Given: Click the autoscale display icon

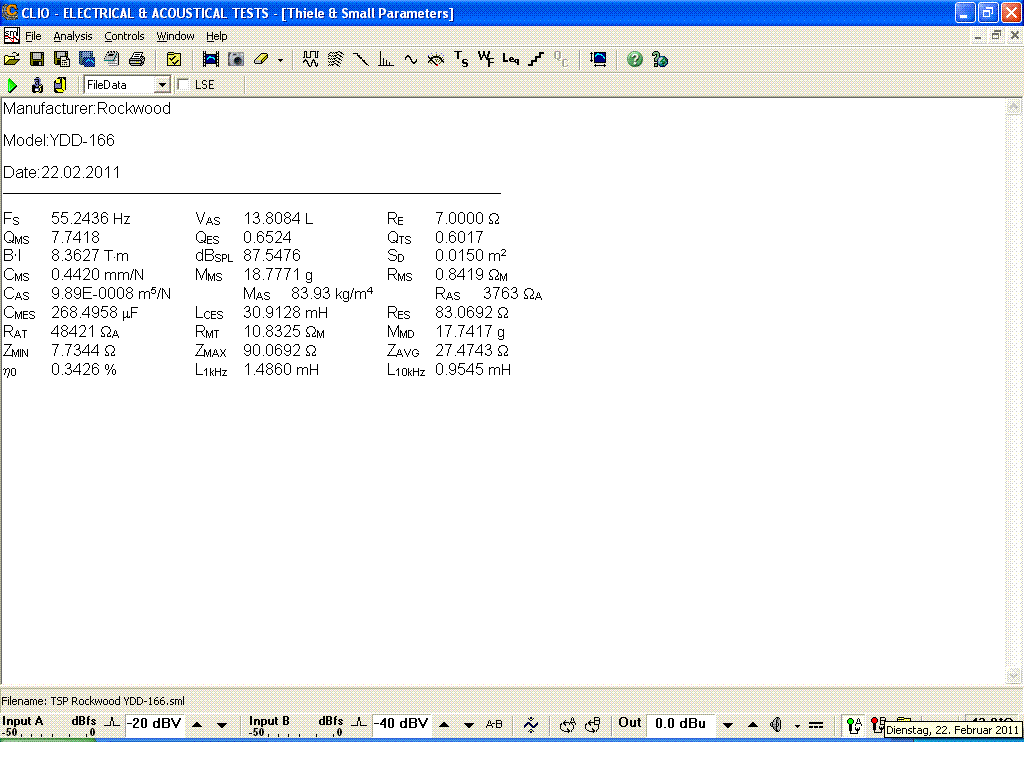Looking at the screenshot, I should (x=598, y=59).
